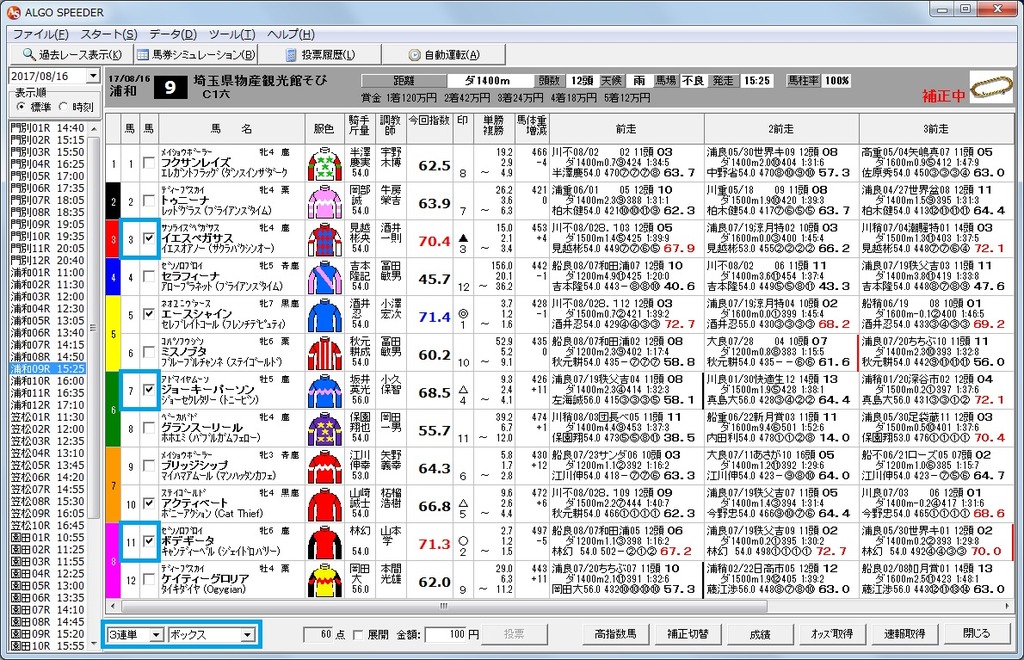Click the purple star silks for グランスーリール
1024x660 pixels.
point(325,429)
